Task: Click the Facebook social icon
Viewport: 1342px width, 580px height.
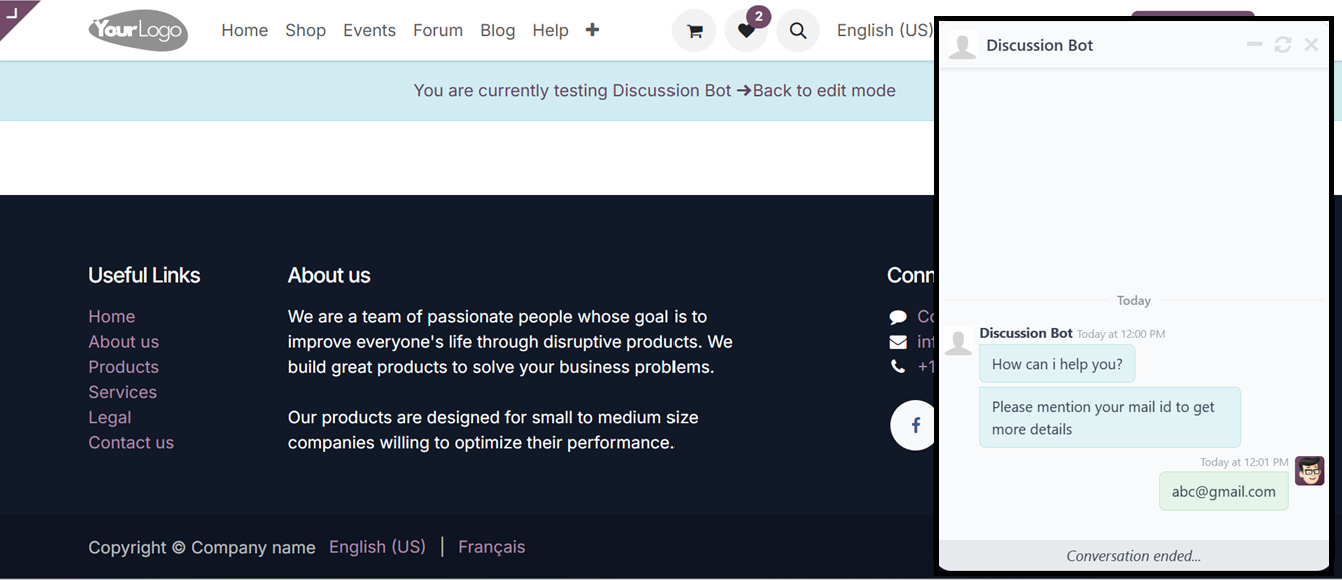Action: 915,425
